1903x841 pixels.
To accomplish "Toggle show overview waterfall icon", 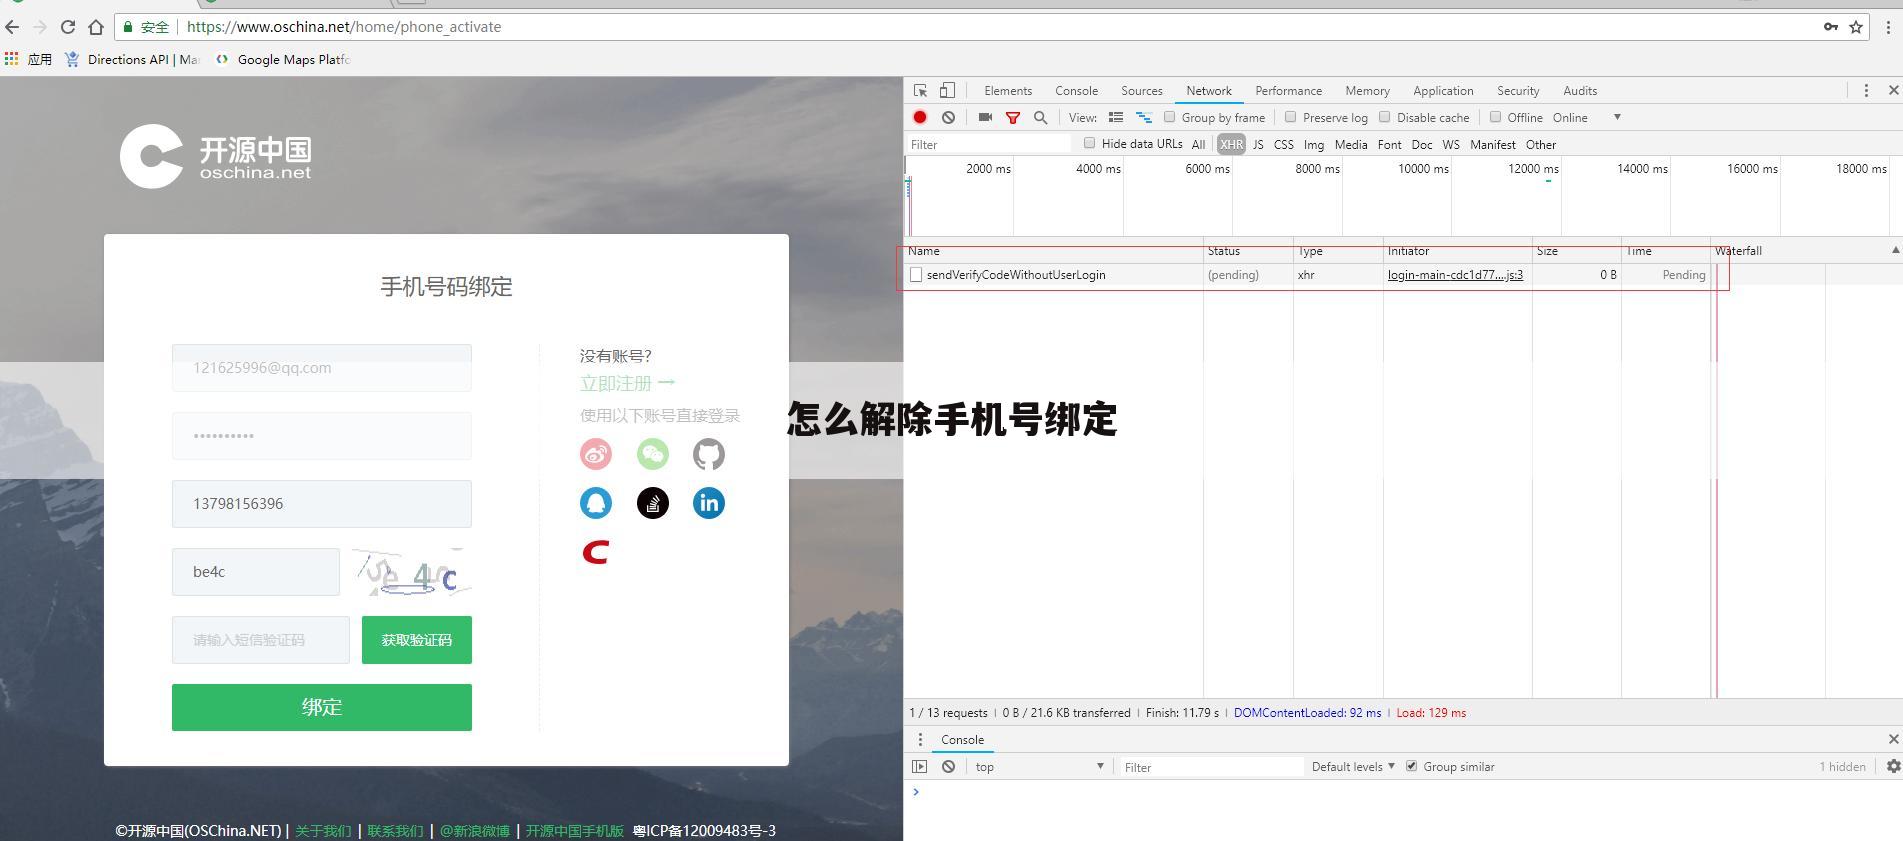I will tap(1144, 117).
